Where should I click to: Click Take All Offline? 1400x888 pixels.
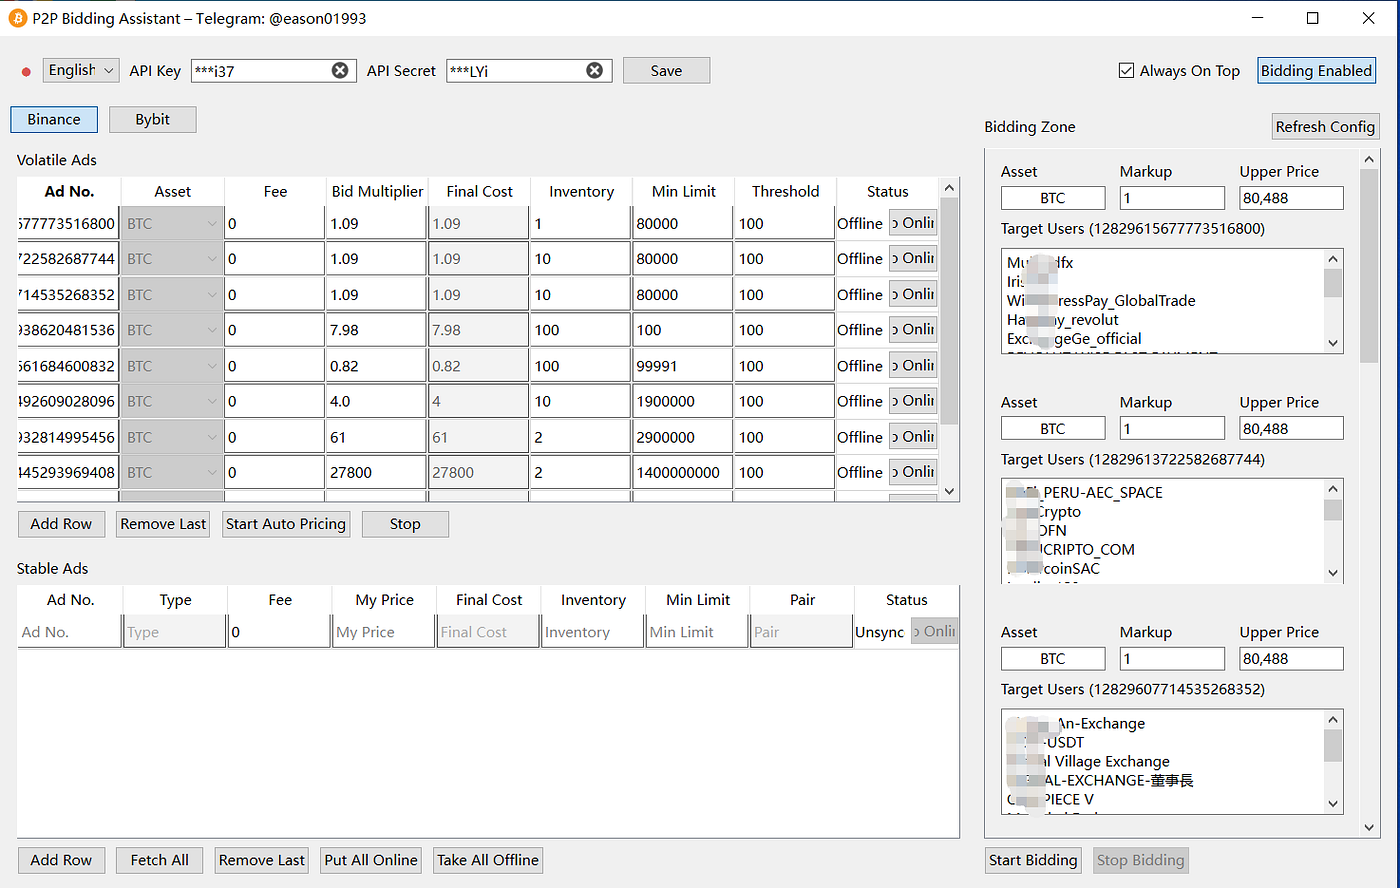pyautogui.click(x=488, y=860)
